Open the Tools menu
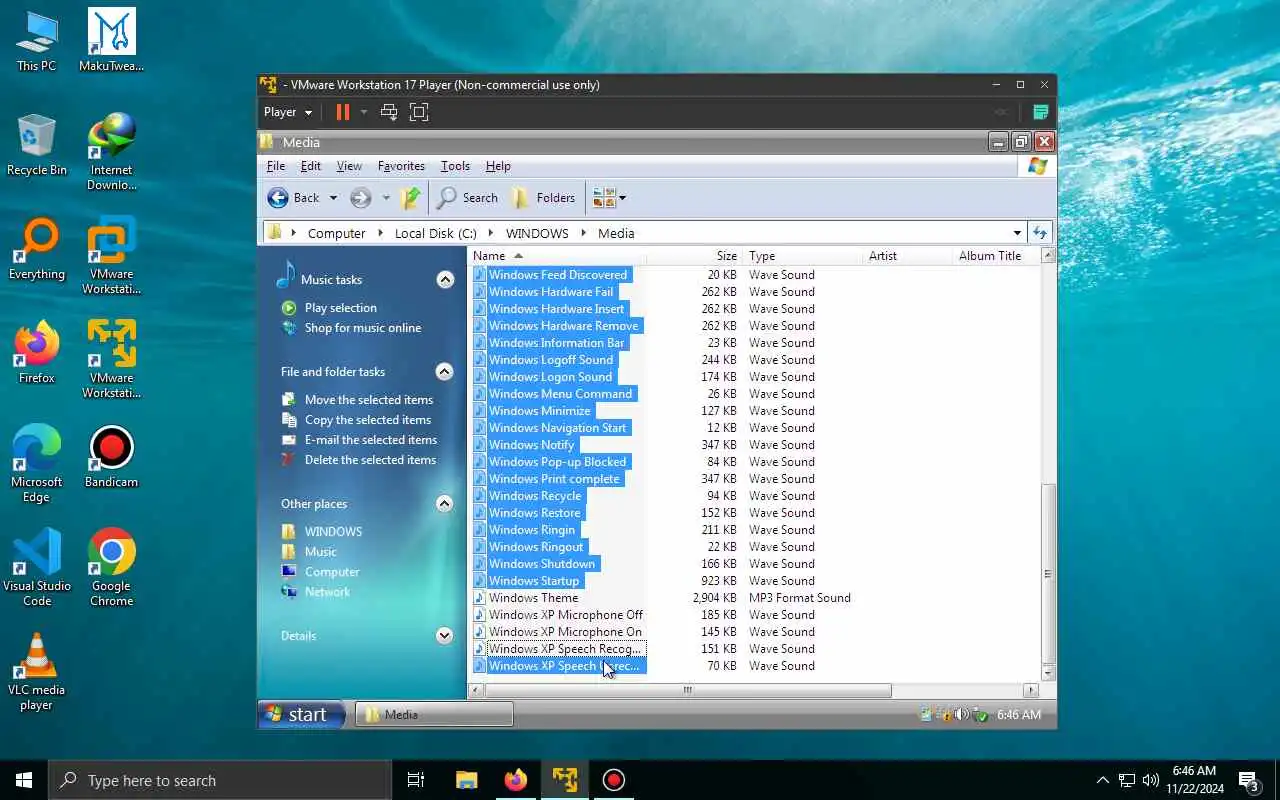 pyautogui.click(x=455, y=166)
